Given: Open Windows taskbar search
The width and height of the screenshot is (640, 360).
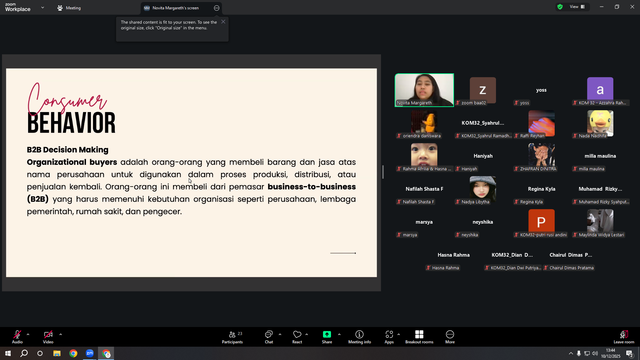Looking at the screenshot, I should [24, 353].
